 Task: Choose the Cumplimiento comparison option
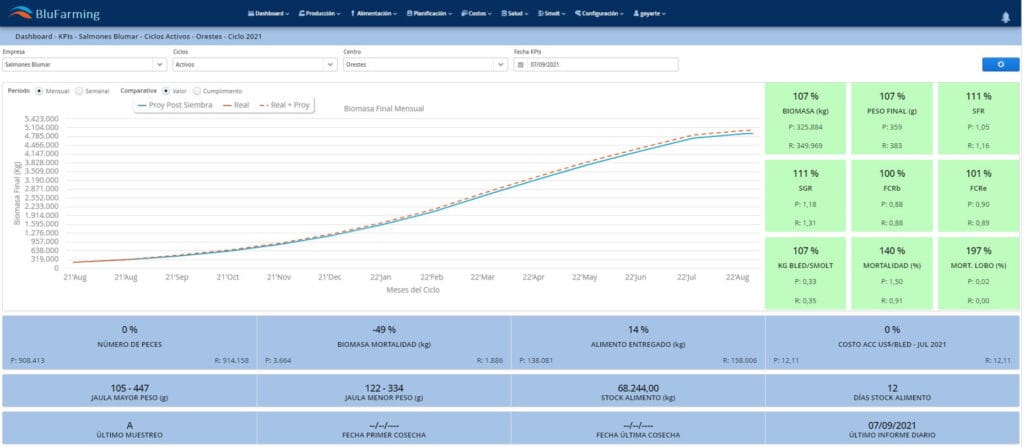click(x=196, y=91)
